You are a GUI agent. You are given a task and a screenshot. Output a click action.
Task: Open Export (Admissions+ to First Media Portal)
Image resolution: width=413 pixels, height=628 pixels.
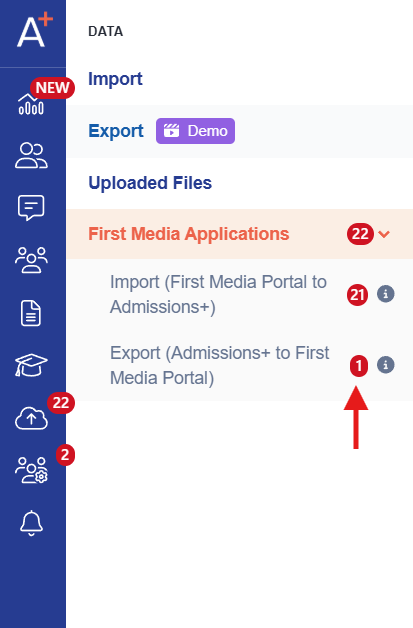pyautogui.click(x=220, y=365)
